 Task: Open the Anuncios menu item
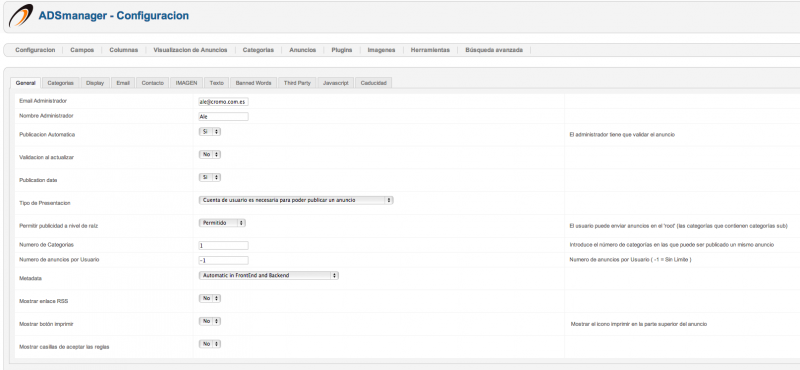[x=303, y=50]
